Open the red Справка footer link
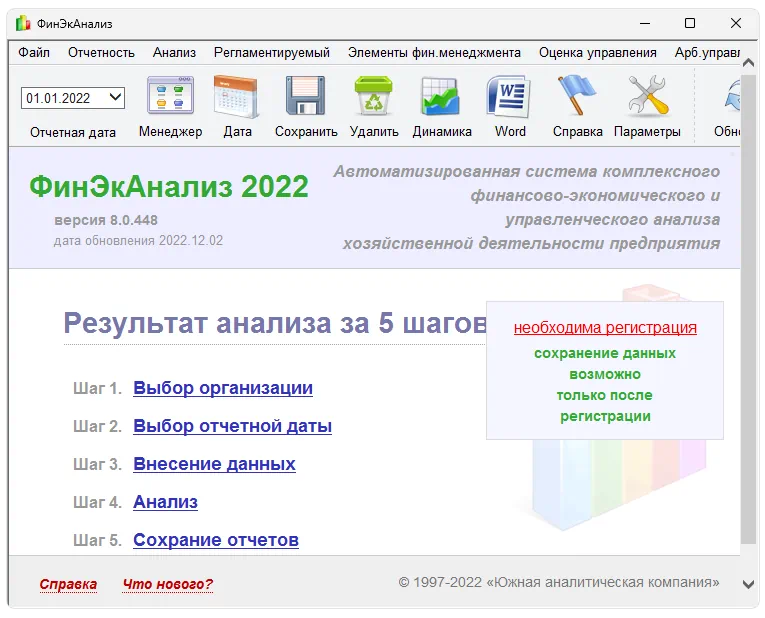 point(68,584)
